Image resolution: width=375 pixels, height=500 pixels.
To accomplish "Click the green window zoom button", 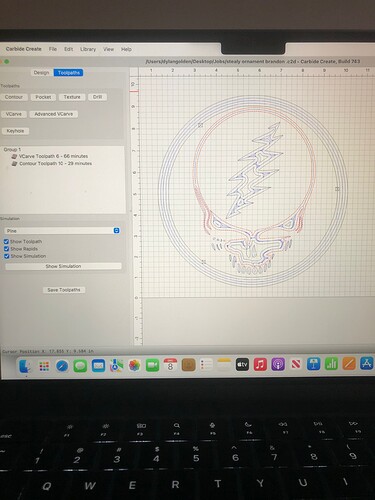I will tap(7, 62).
